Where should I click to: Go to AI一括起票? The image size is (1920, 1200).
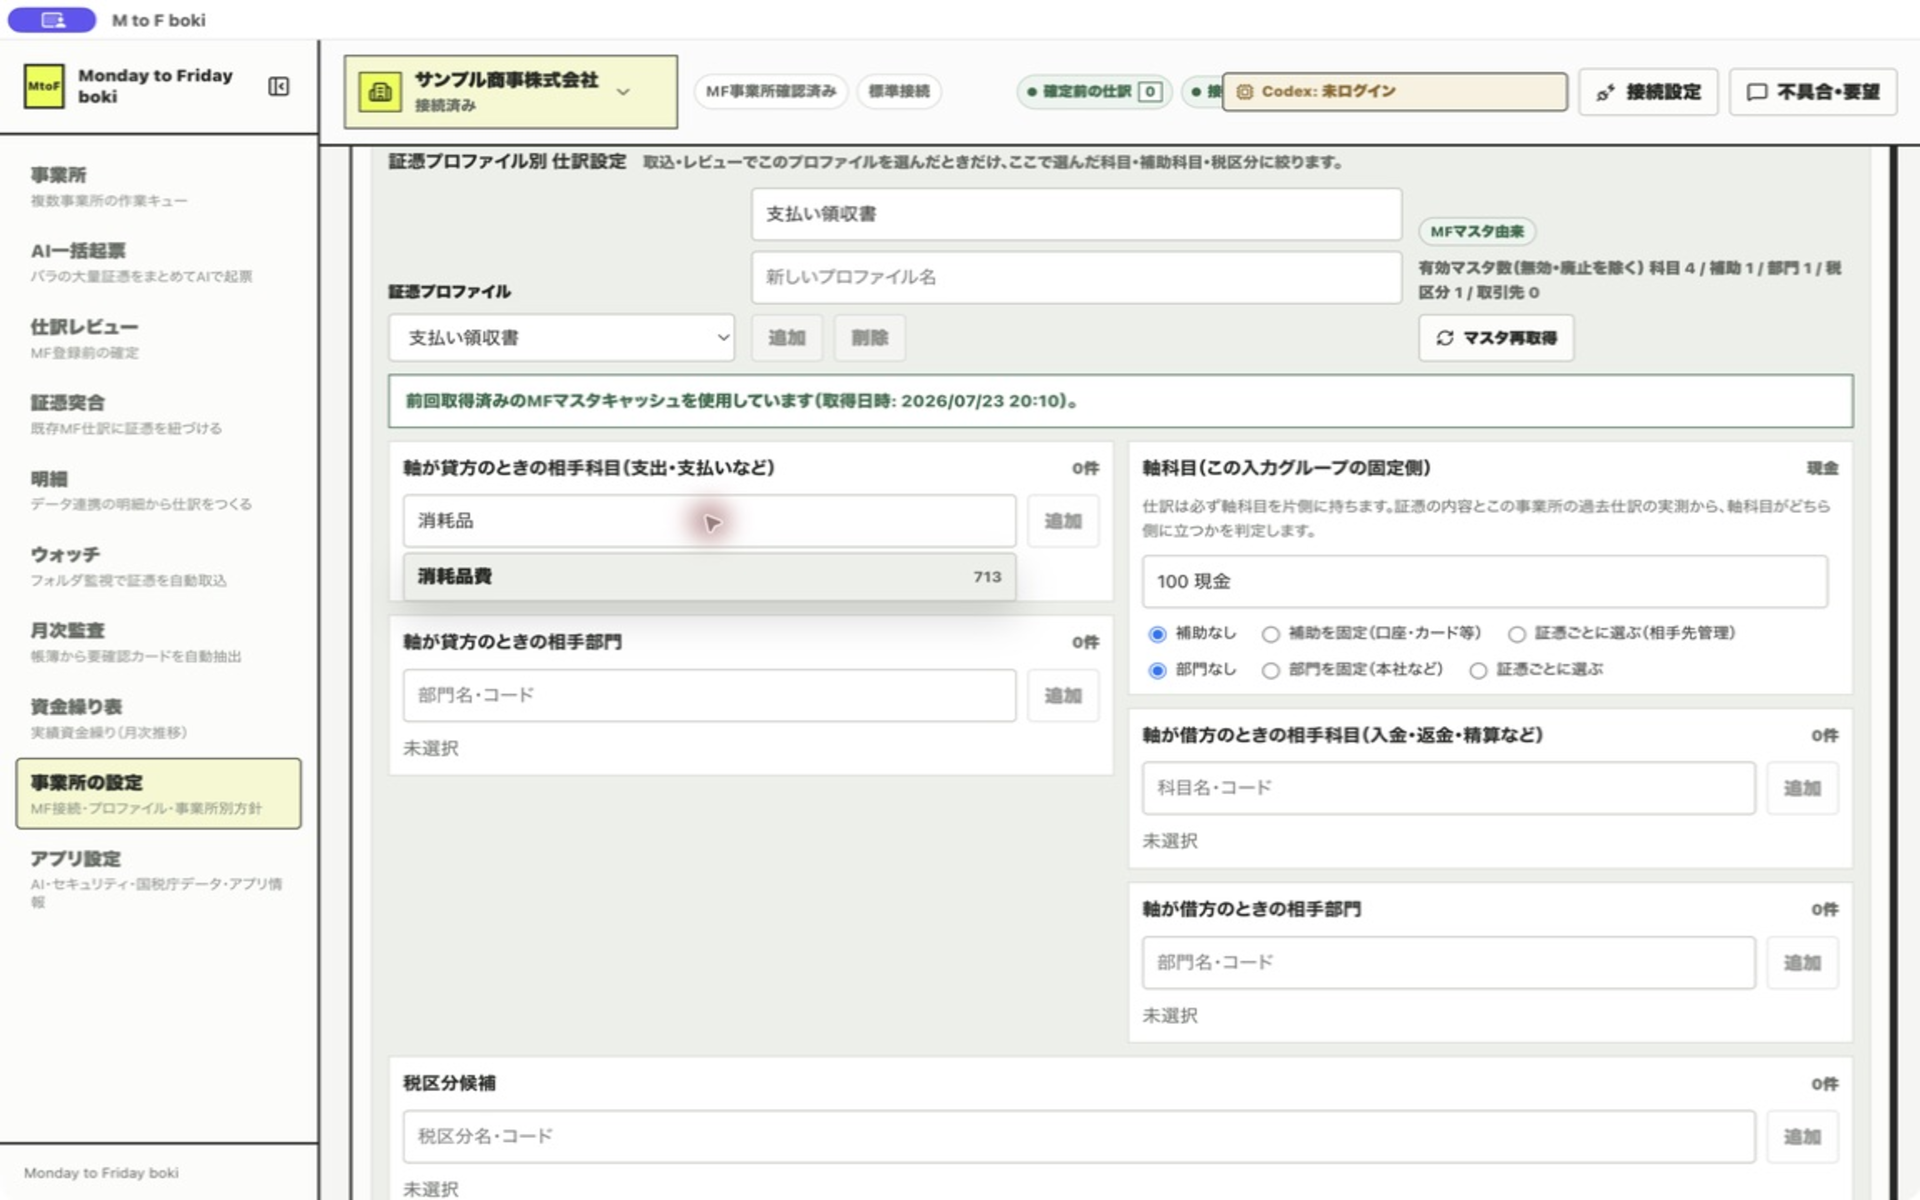pos(159,262)
